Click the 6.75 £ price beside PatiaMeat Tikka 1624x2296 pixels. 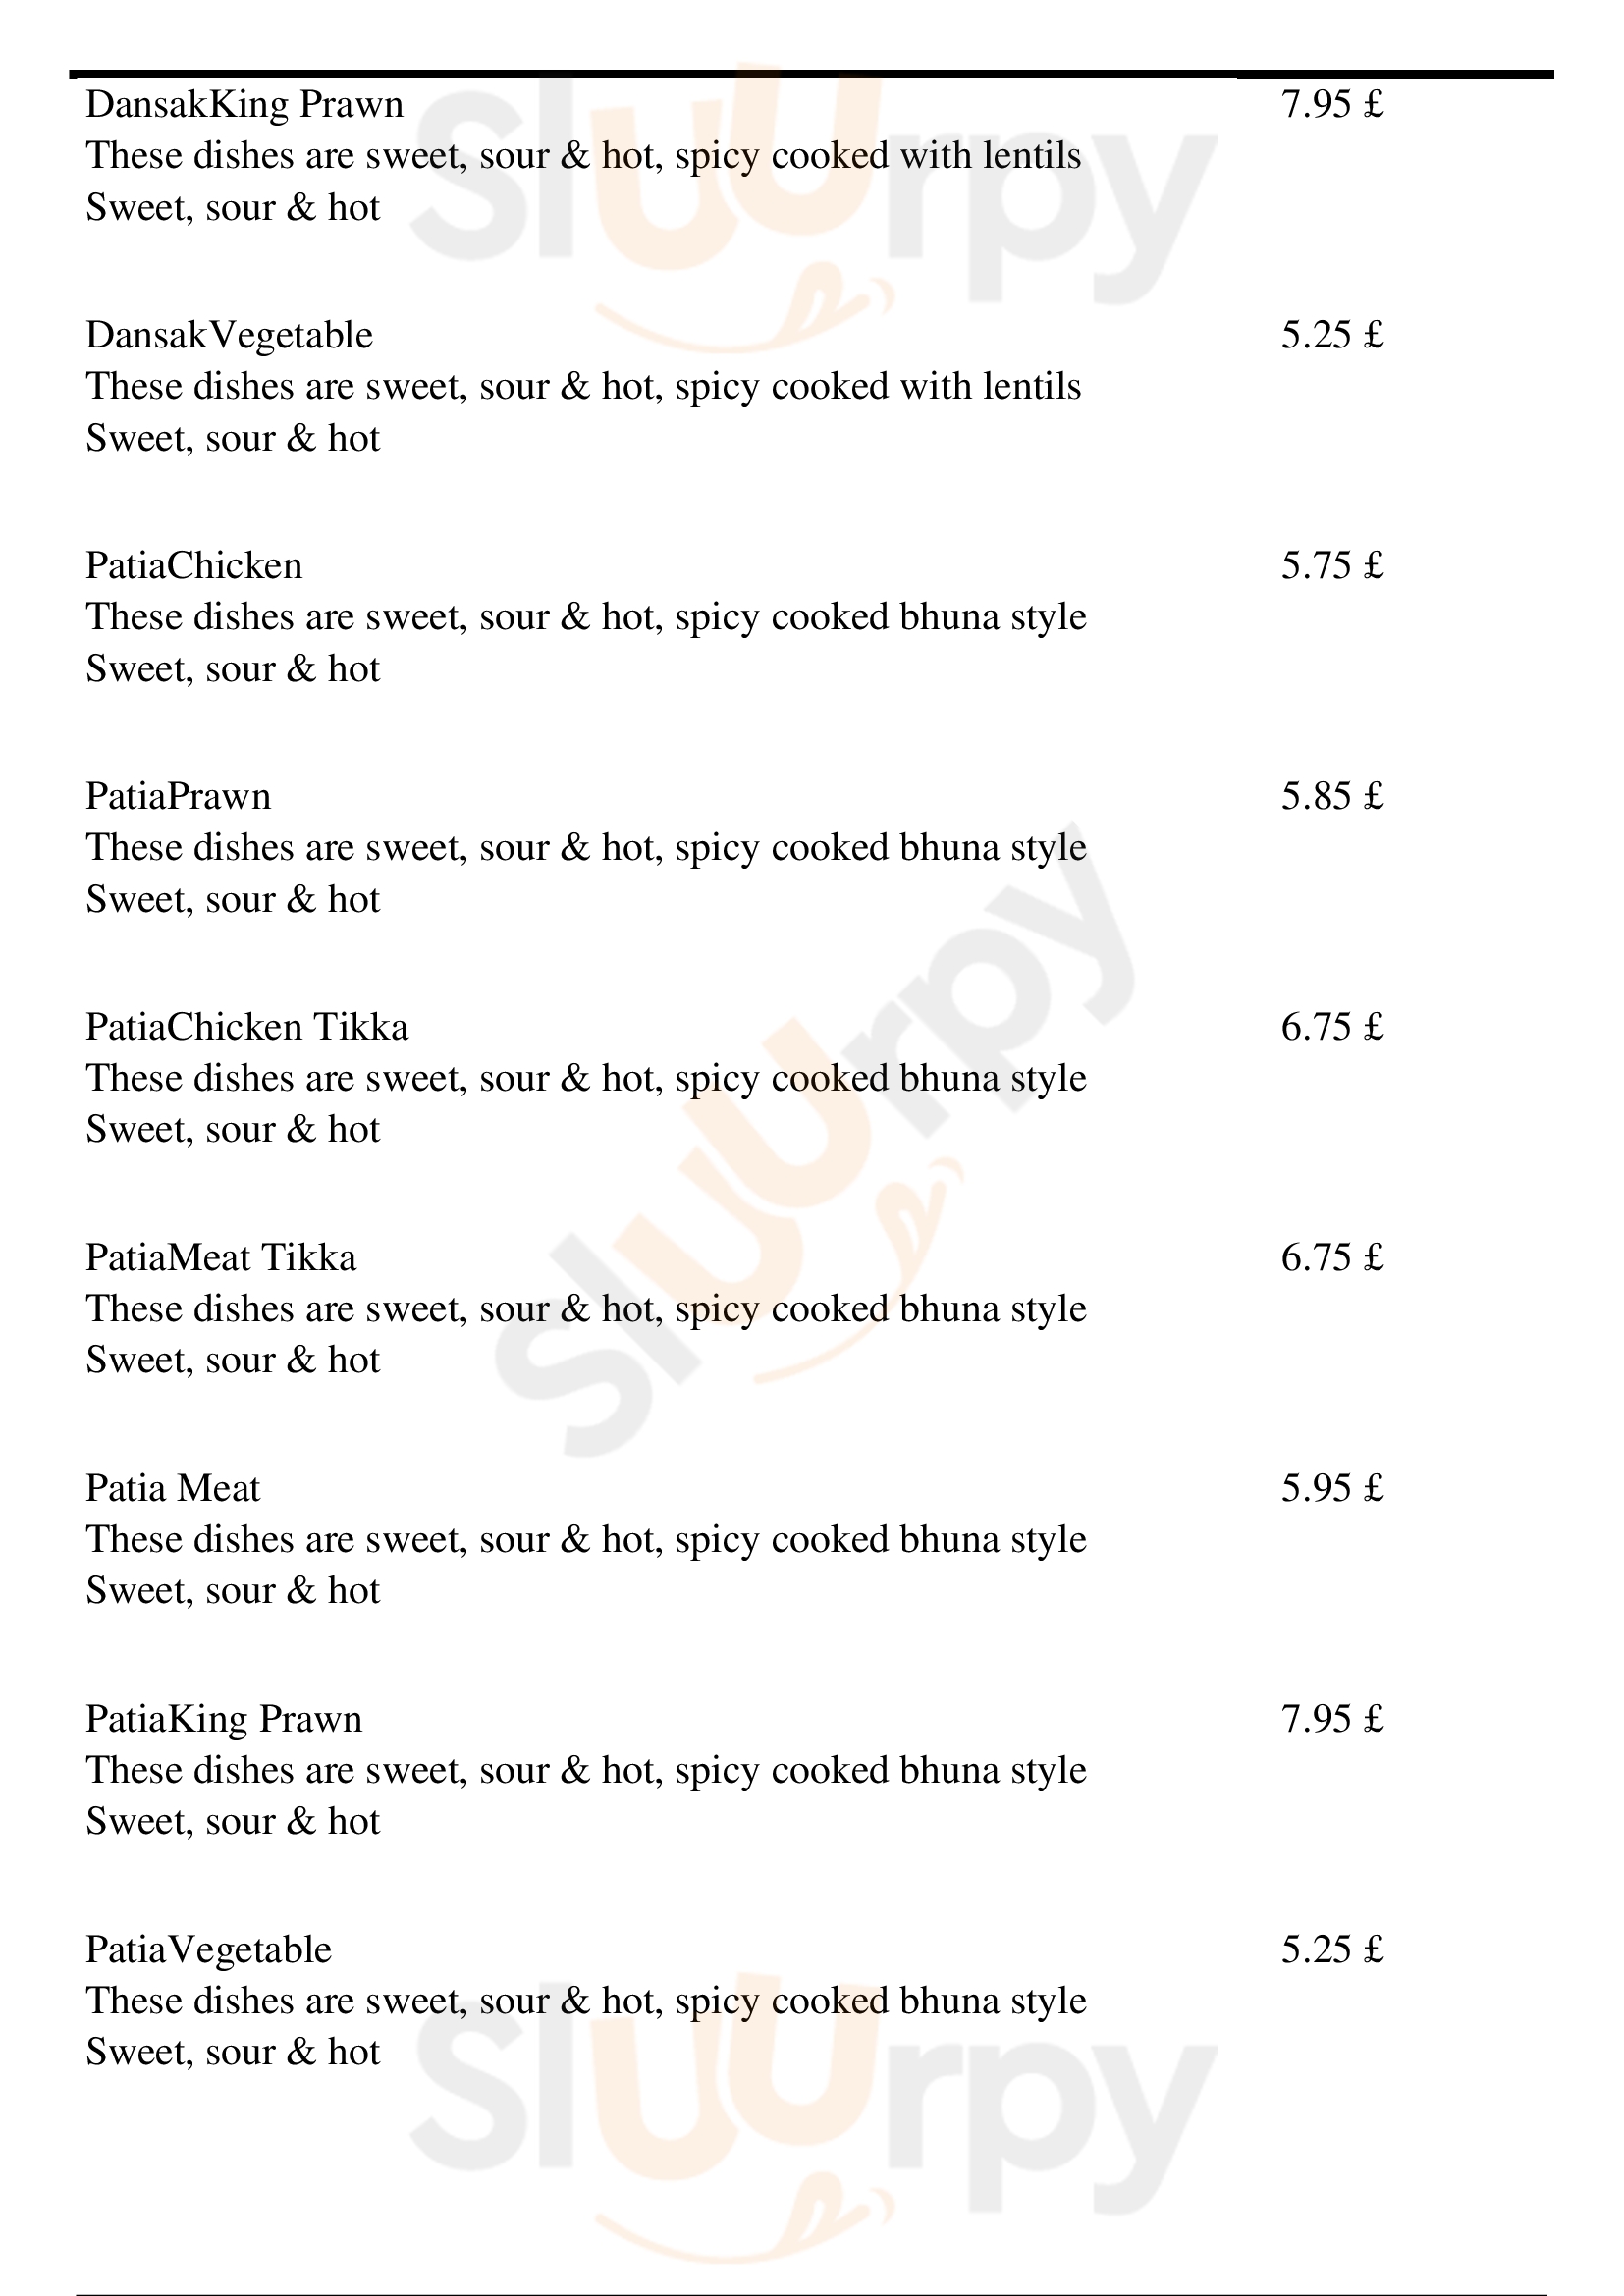(x=1332, y=1257)
